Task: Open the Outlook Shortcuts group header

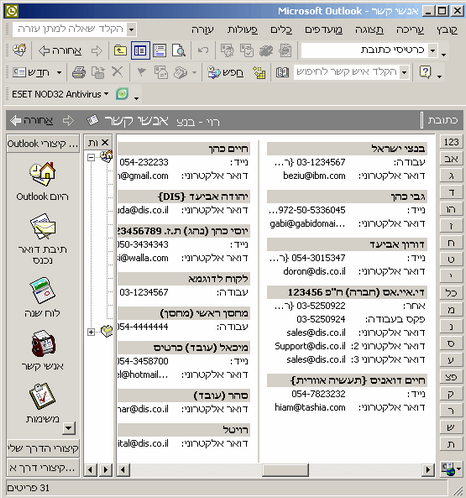Action: click(43, 143)
